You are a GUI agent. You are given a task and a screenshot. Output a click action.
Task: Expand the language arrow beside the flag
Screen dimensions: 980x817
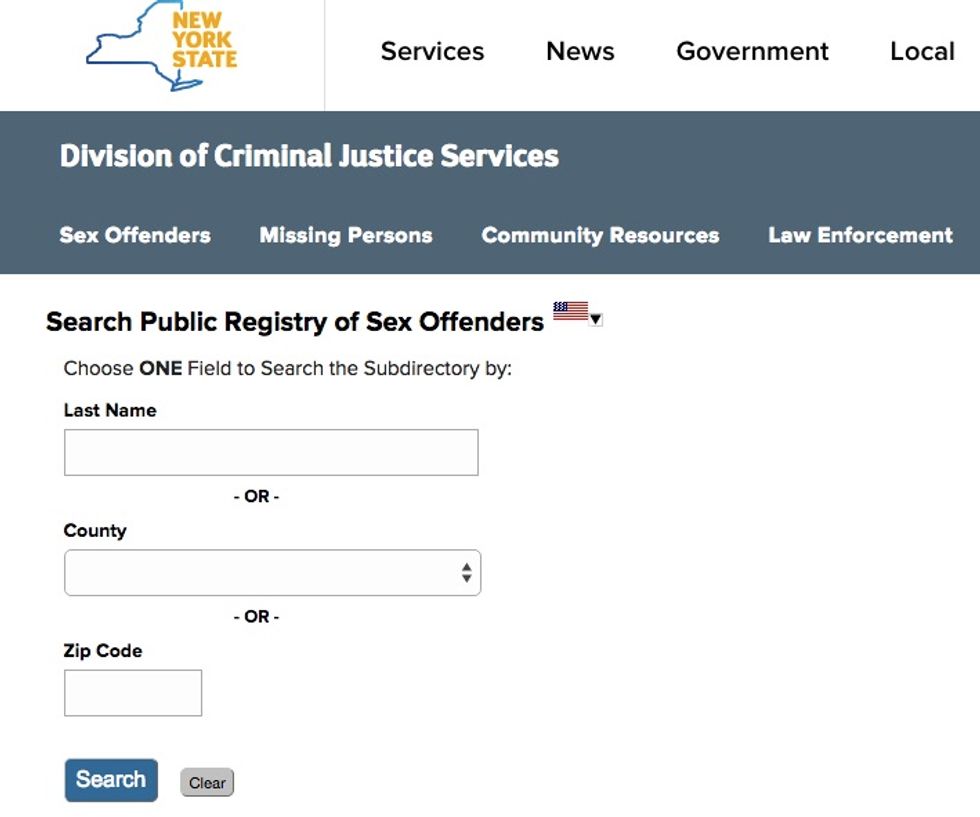pyautogui.click(x=596, y=320)
